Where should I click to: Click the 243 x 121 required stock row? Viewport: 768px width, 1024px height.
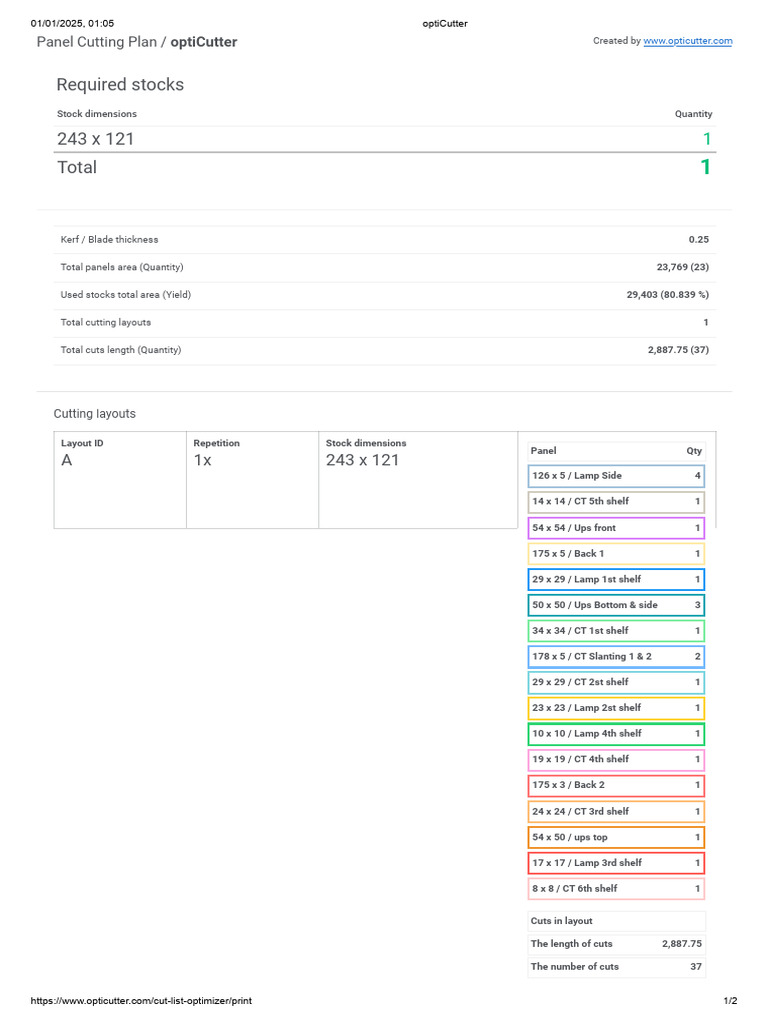[384, 139]
